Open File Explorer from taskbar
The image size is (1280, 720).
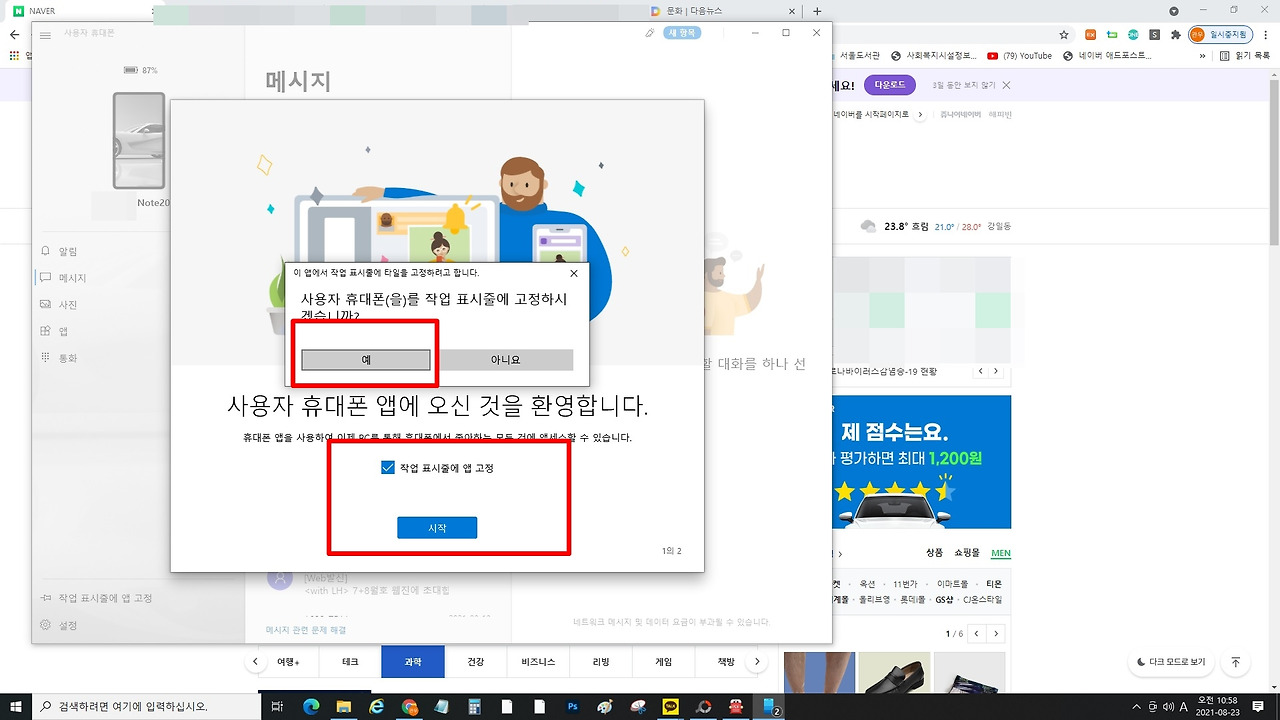344,706
